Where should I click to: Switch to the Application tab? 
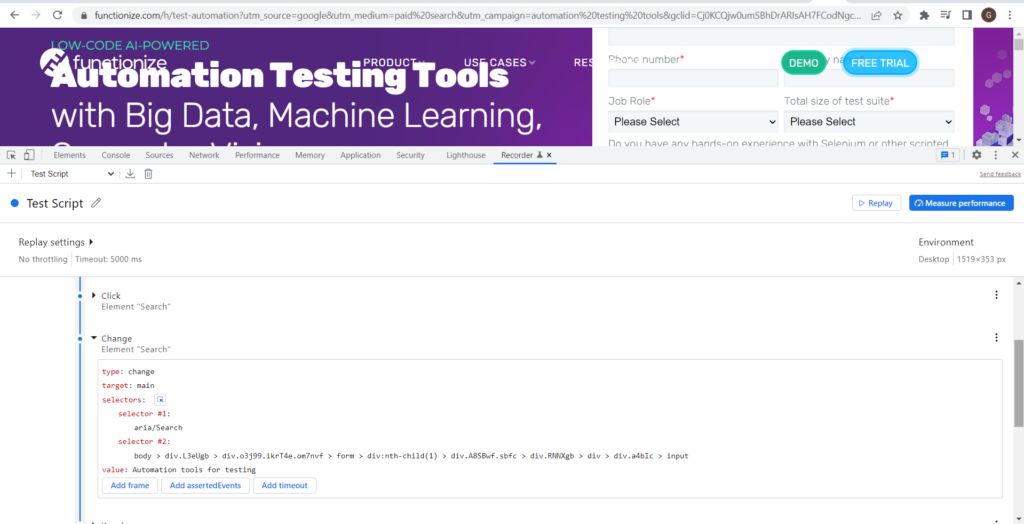pyautogui.click(x=360, y=155)
